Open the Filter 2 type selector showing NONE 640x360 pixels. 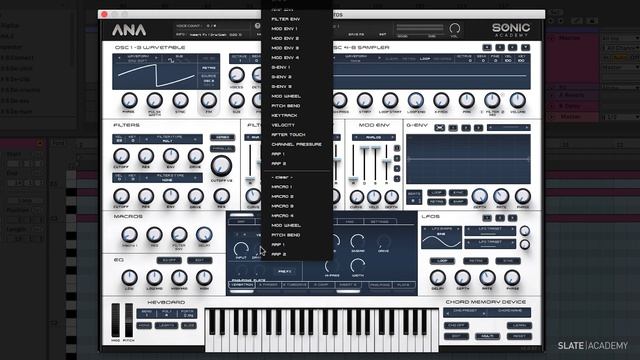click(x=171, y=178)
